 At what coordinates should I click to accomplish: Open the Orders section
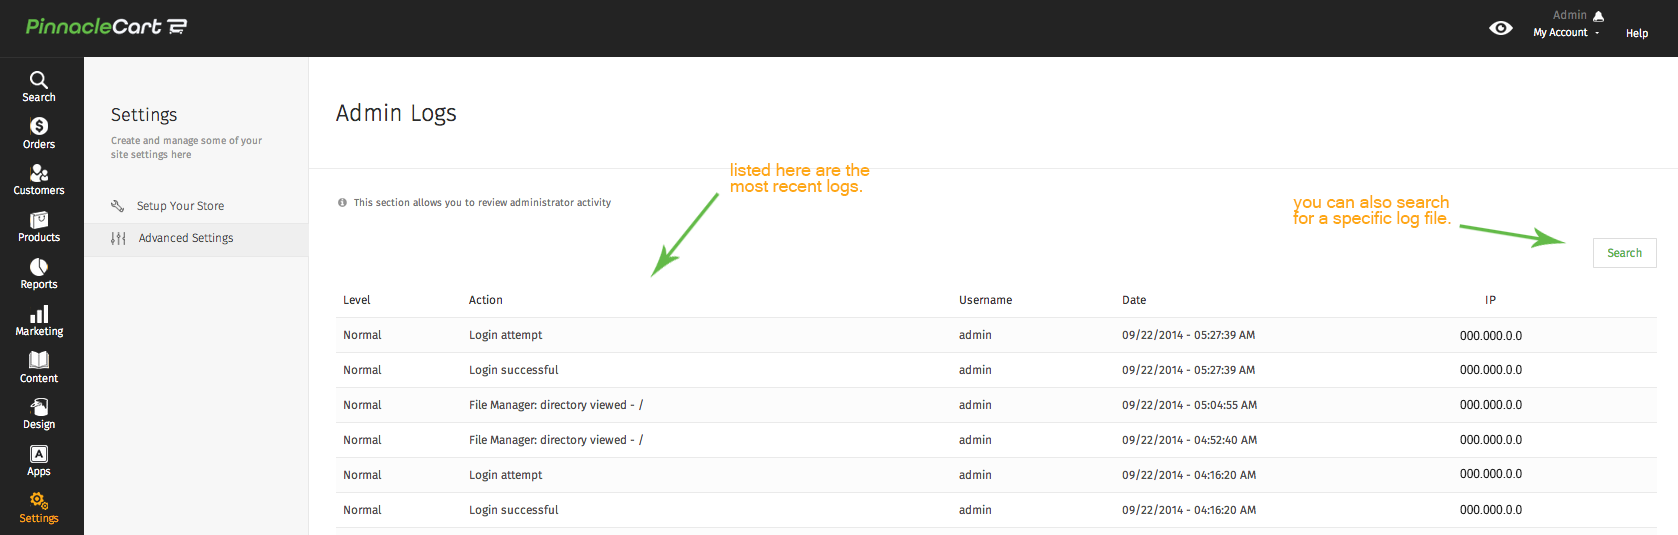click(39, 133)
